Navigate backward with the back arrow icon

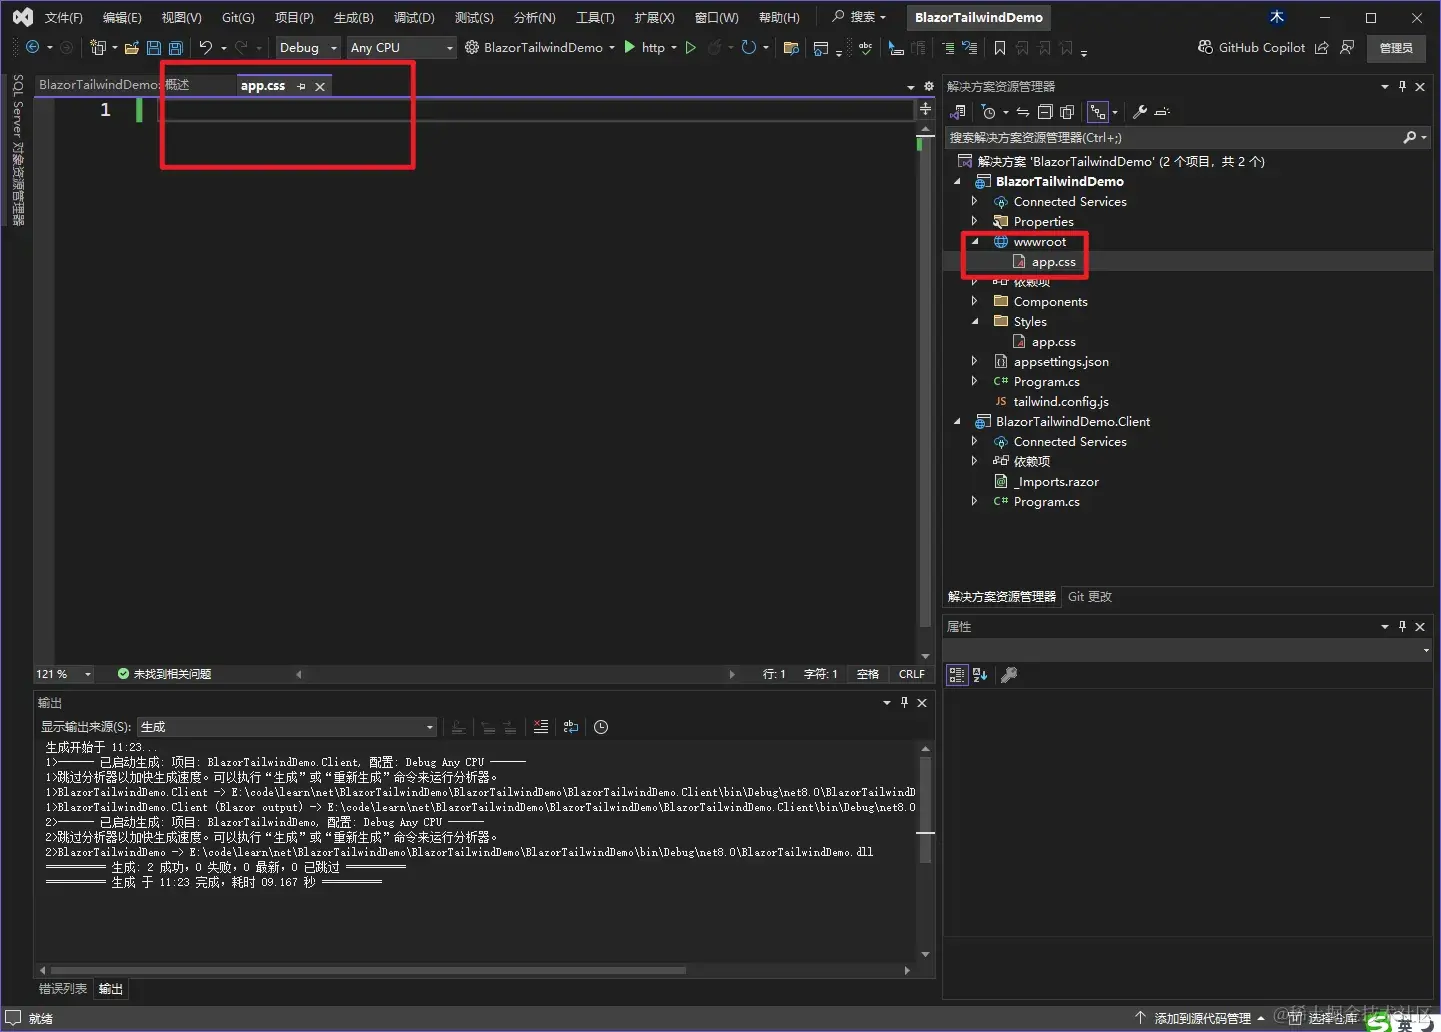coord(33,47)
